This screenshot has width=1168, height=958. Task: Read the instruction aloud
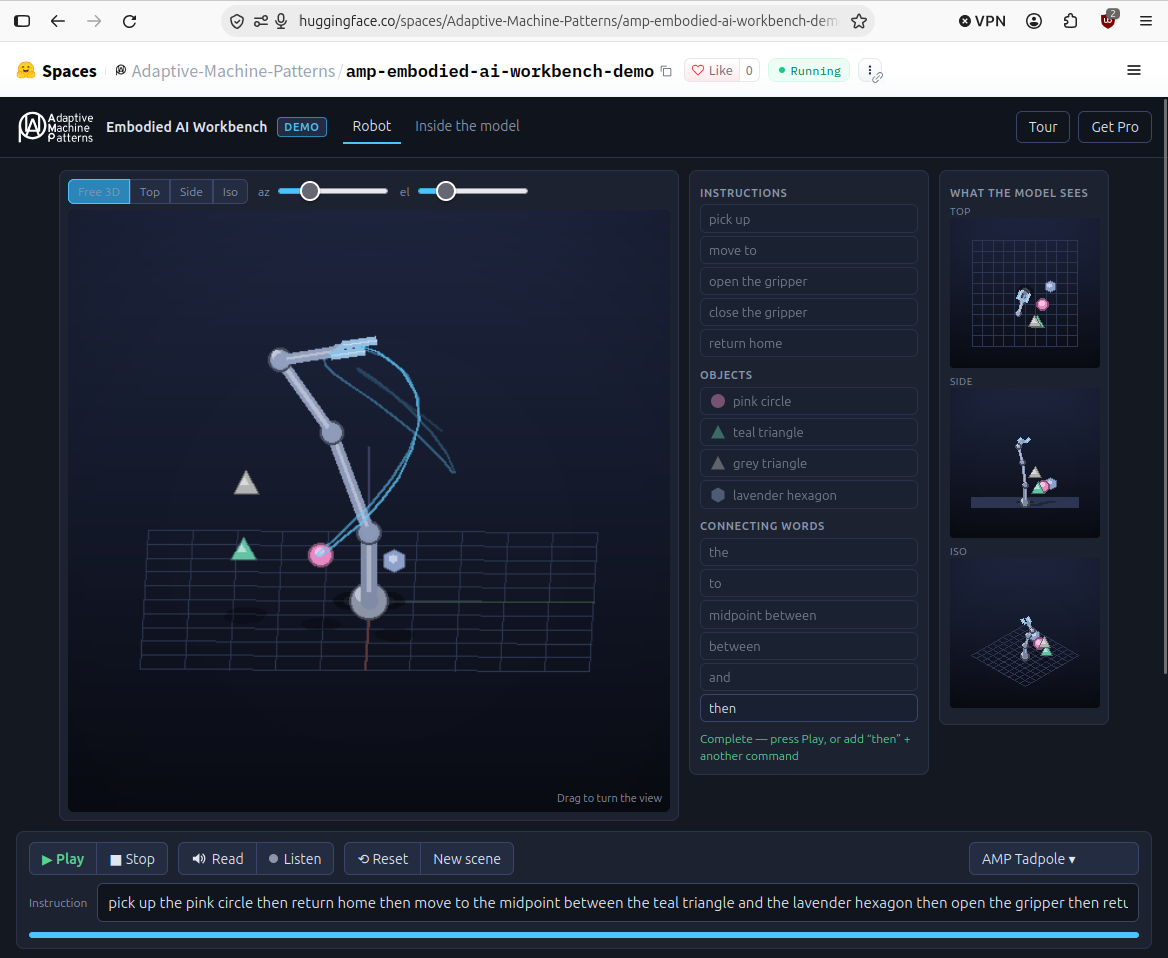[218, 859]
